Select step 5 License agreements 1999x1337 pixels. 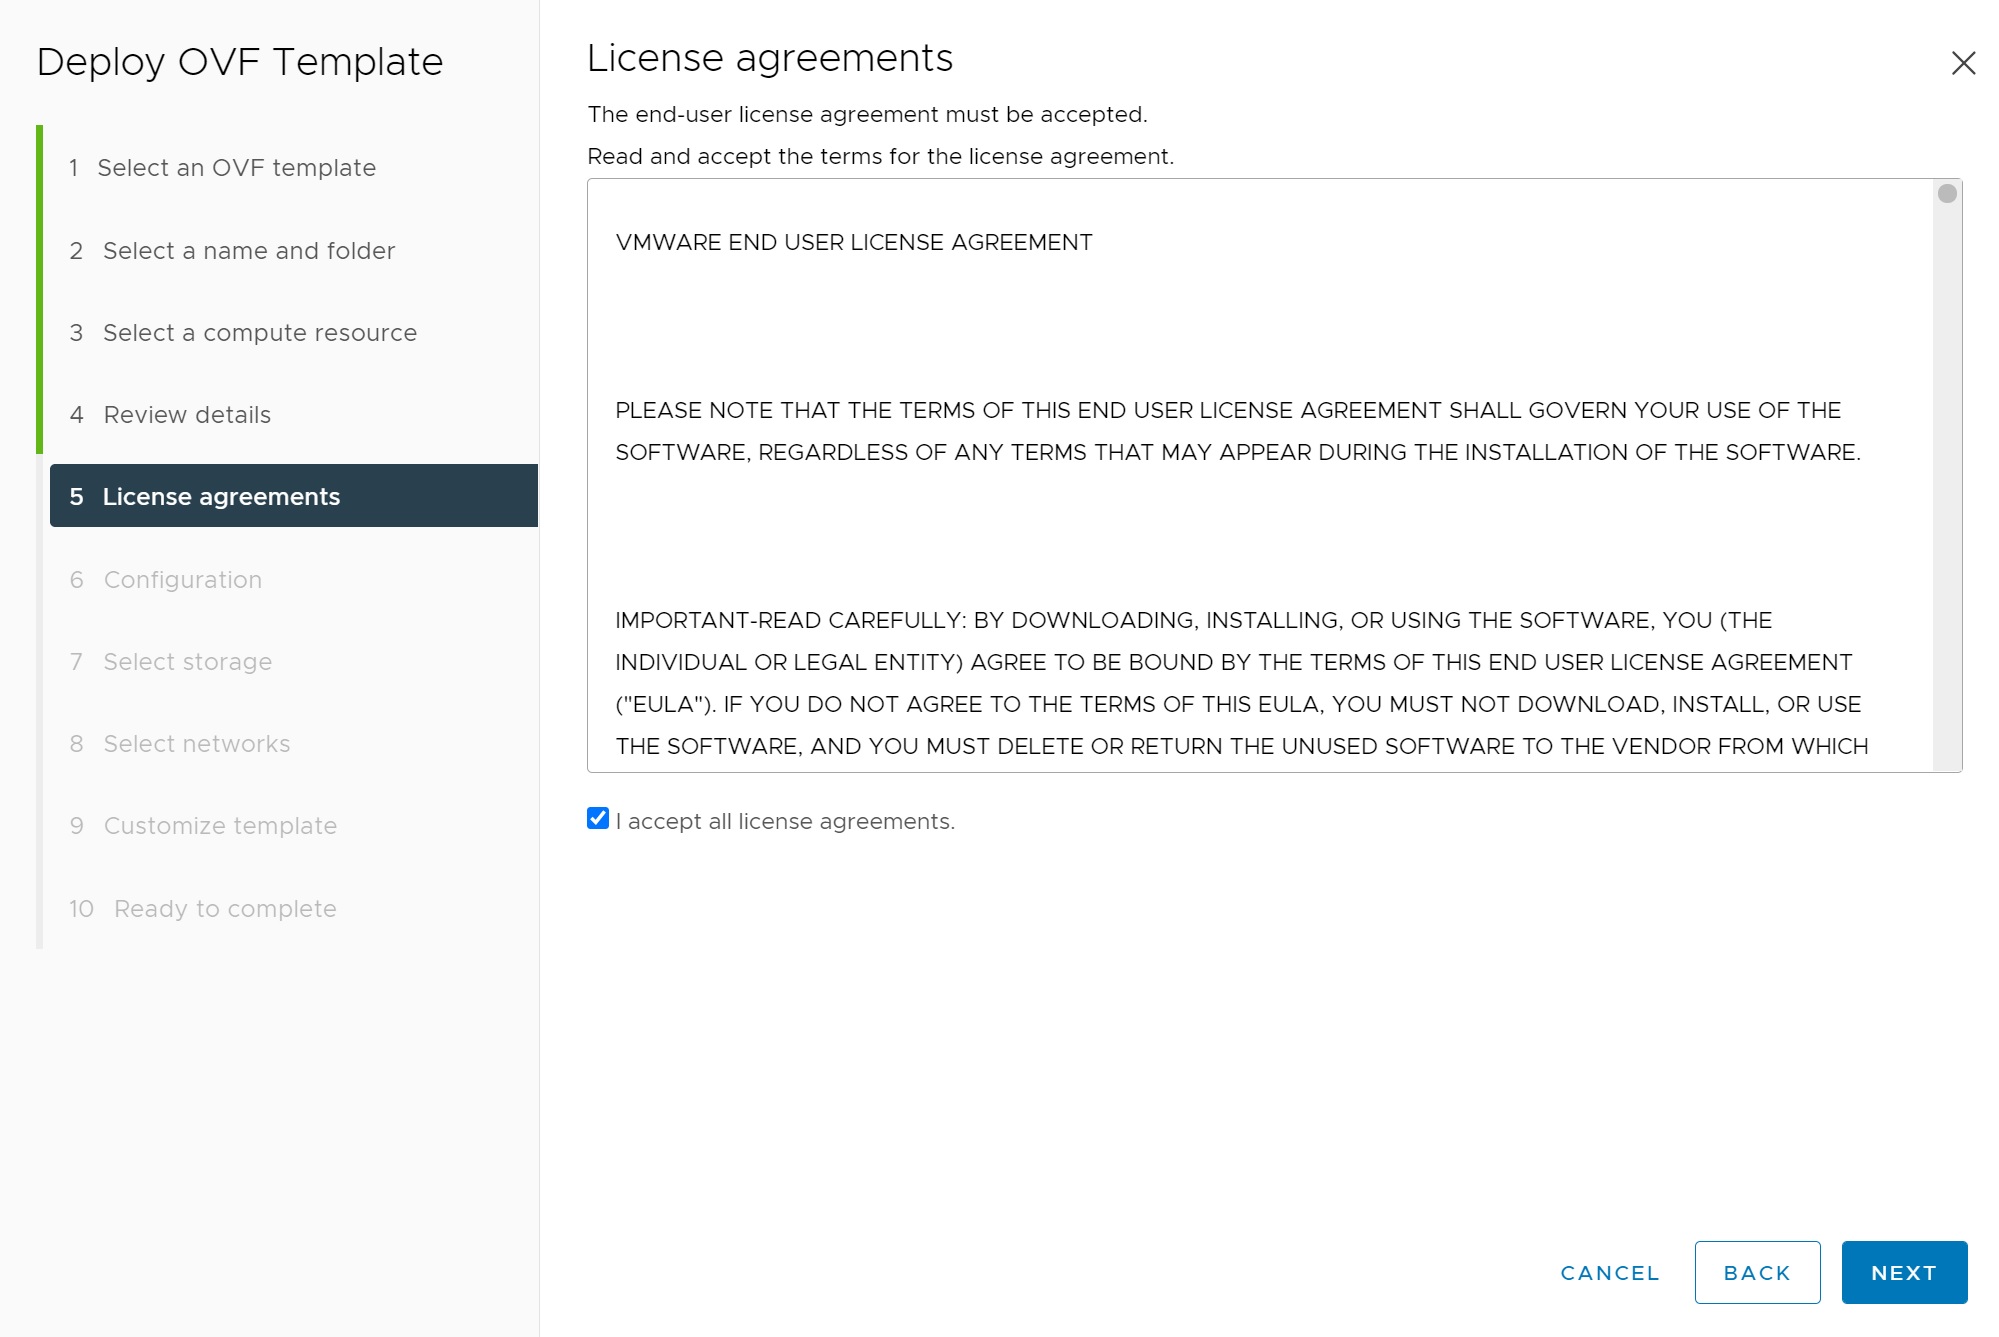click(x=221, y=497)
